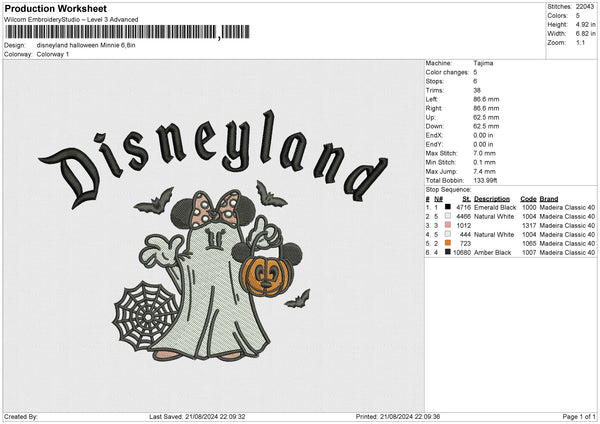600x424 pixels.
Task: Click design name 'disneyland halloween Minnie 6,8in'
Action: (86, 45)
